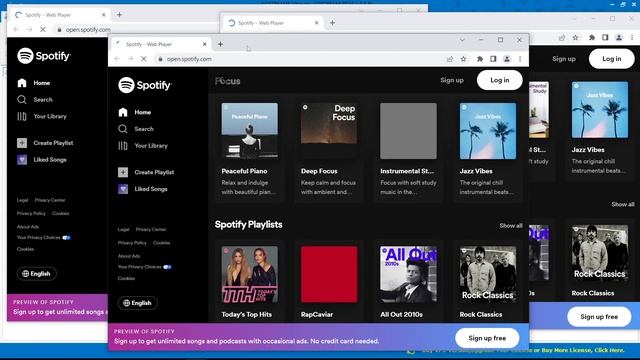
Task: Open the Extensions puzzle icon in the front window
Action: coord(480,59)
